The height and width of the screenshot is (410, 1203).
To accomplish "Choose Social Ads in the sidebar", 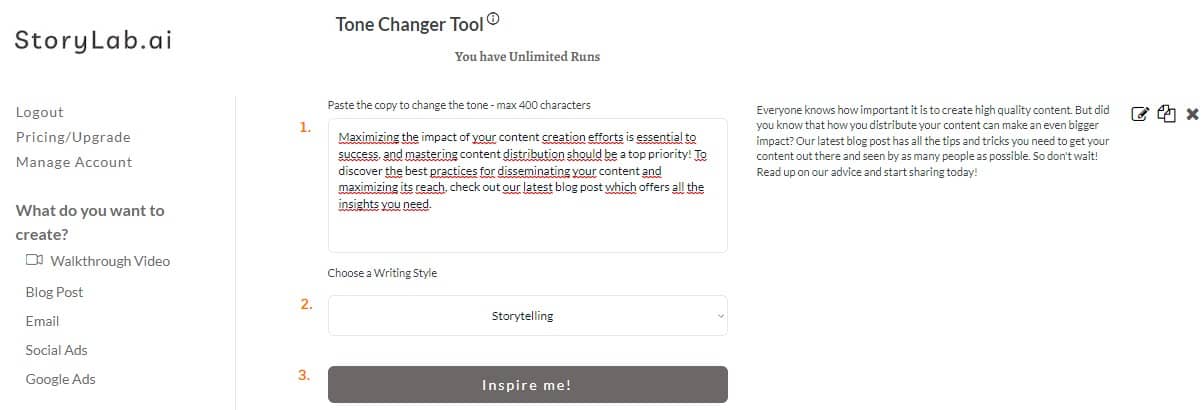I will pos(57,350).
